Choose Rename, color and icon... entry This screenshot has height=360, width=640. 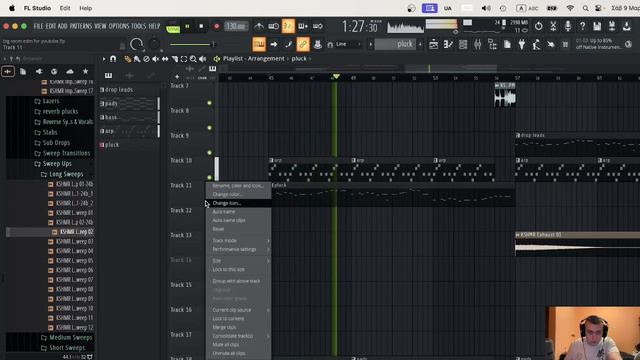point(238,186)
